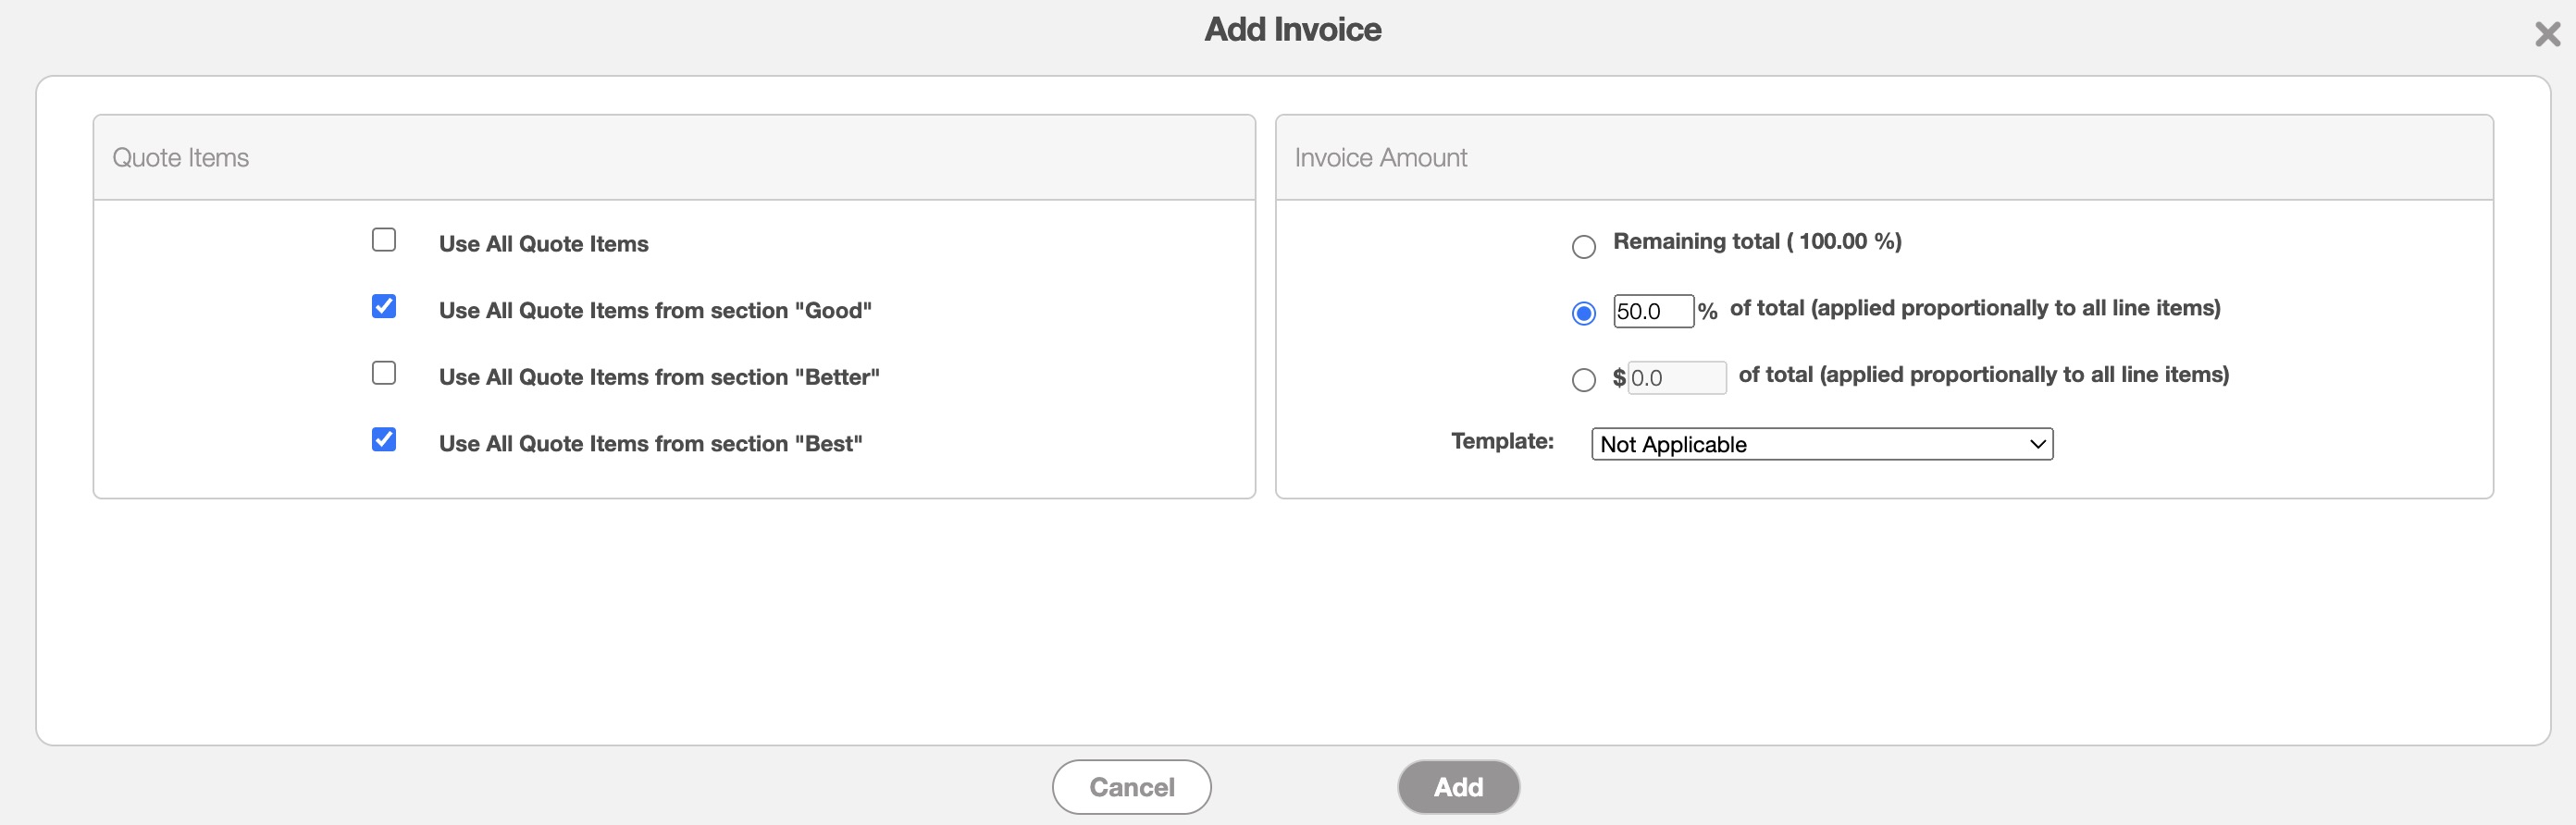The image size is (2576, 825).
Task: Uncheck the section "Good" quote items checkbox
Action: click(384, 306)
